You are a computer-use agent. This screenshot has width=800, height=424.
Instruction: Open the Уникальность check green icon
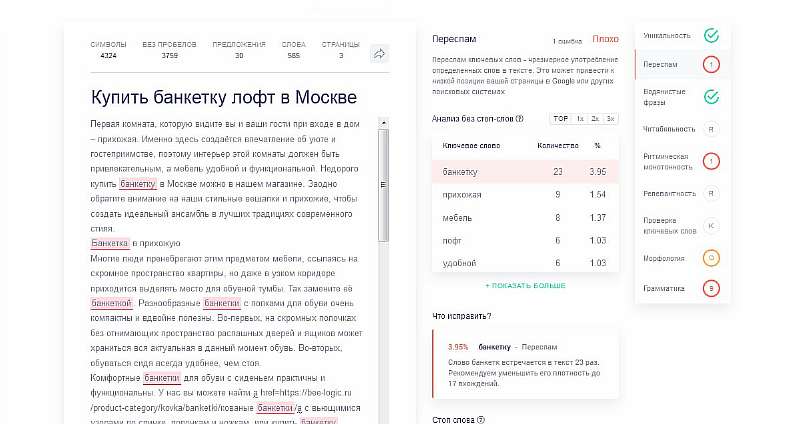pos(711,35)
